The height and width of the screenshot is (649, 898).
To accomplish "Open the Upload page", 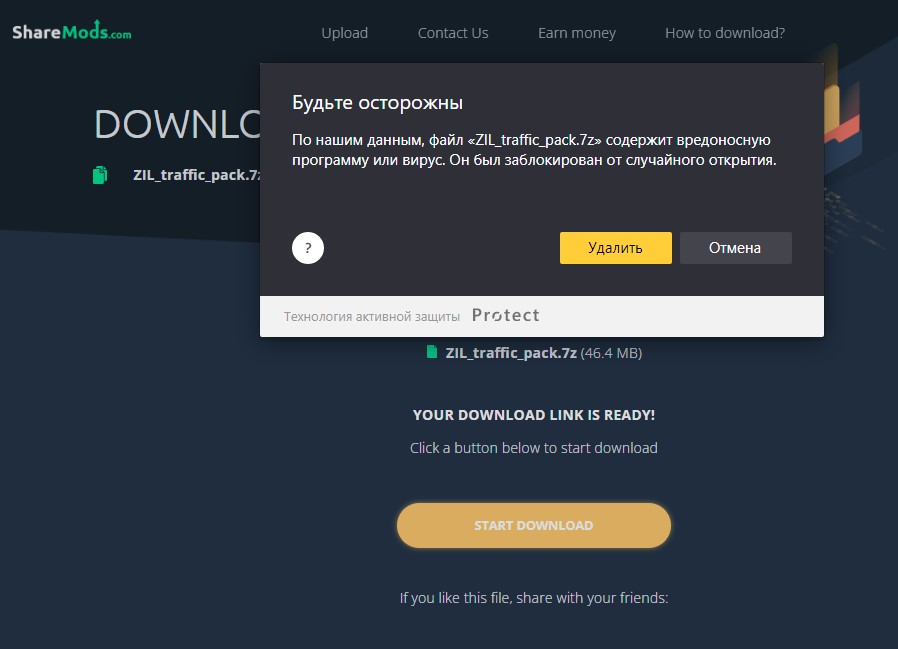I will pyautogui.click(x=345, y=33).
